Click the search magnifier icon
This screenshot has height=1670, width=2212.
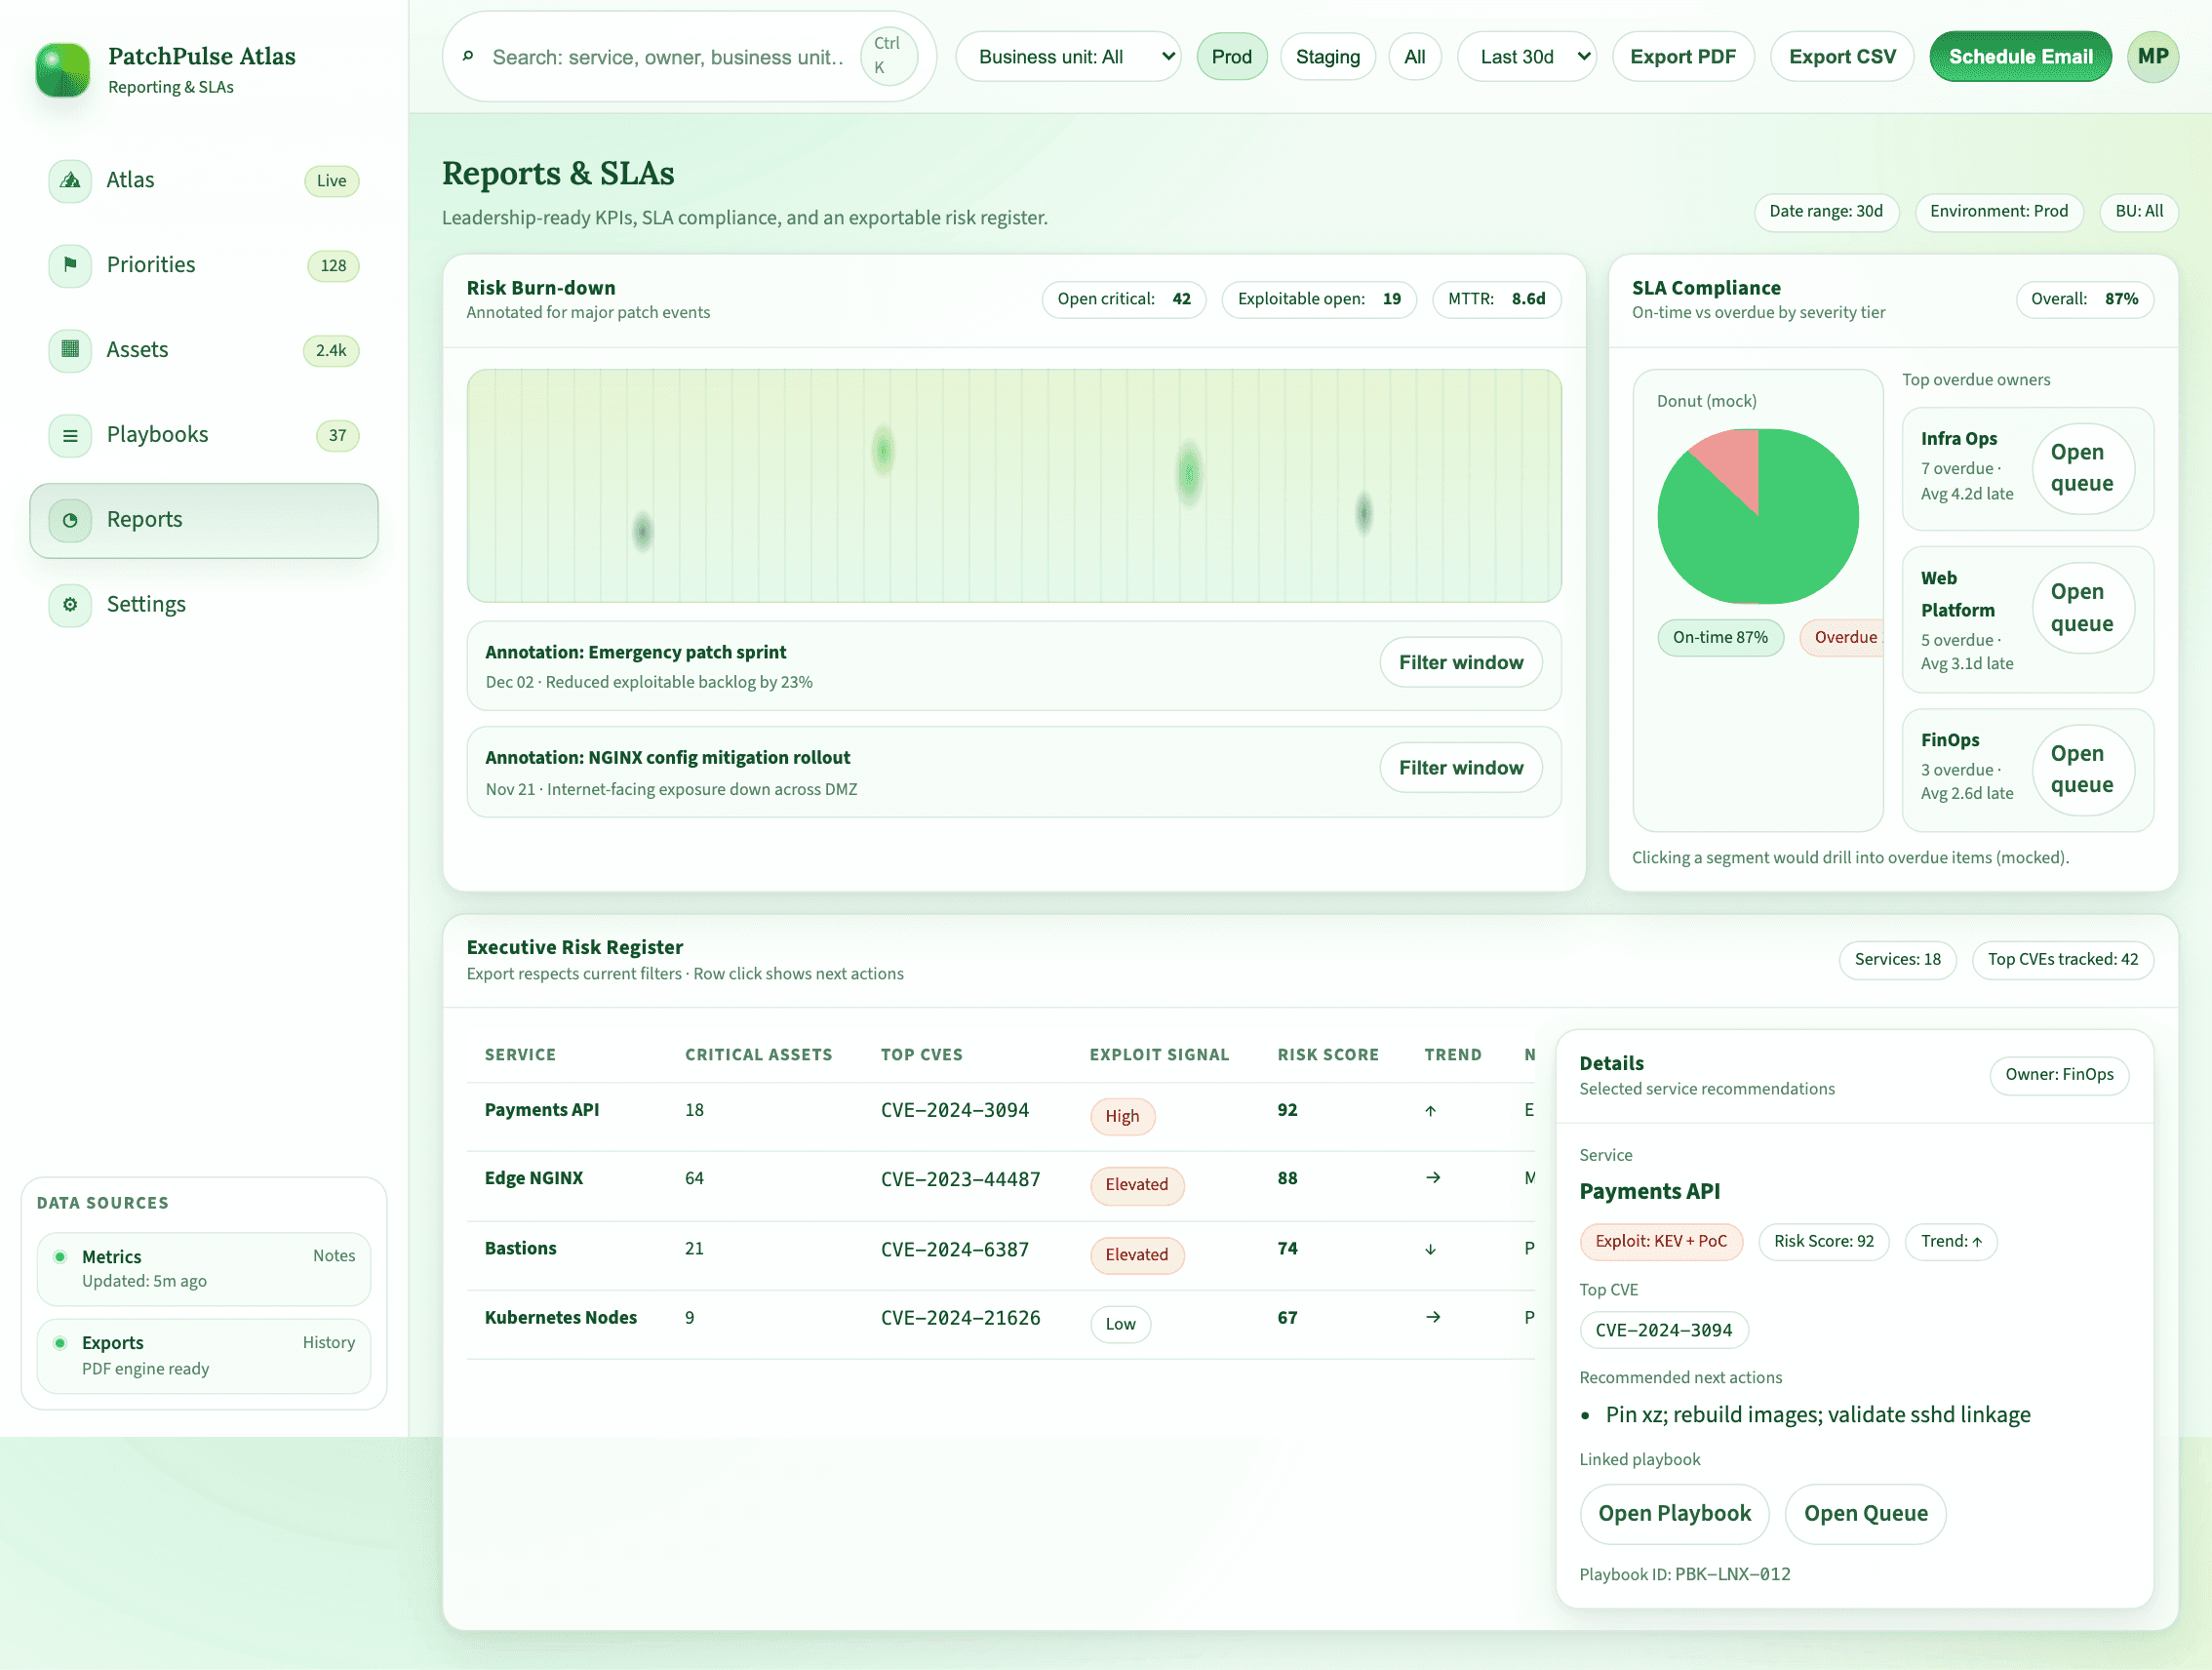point(468,57)
